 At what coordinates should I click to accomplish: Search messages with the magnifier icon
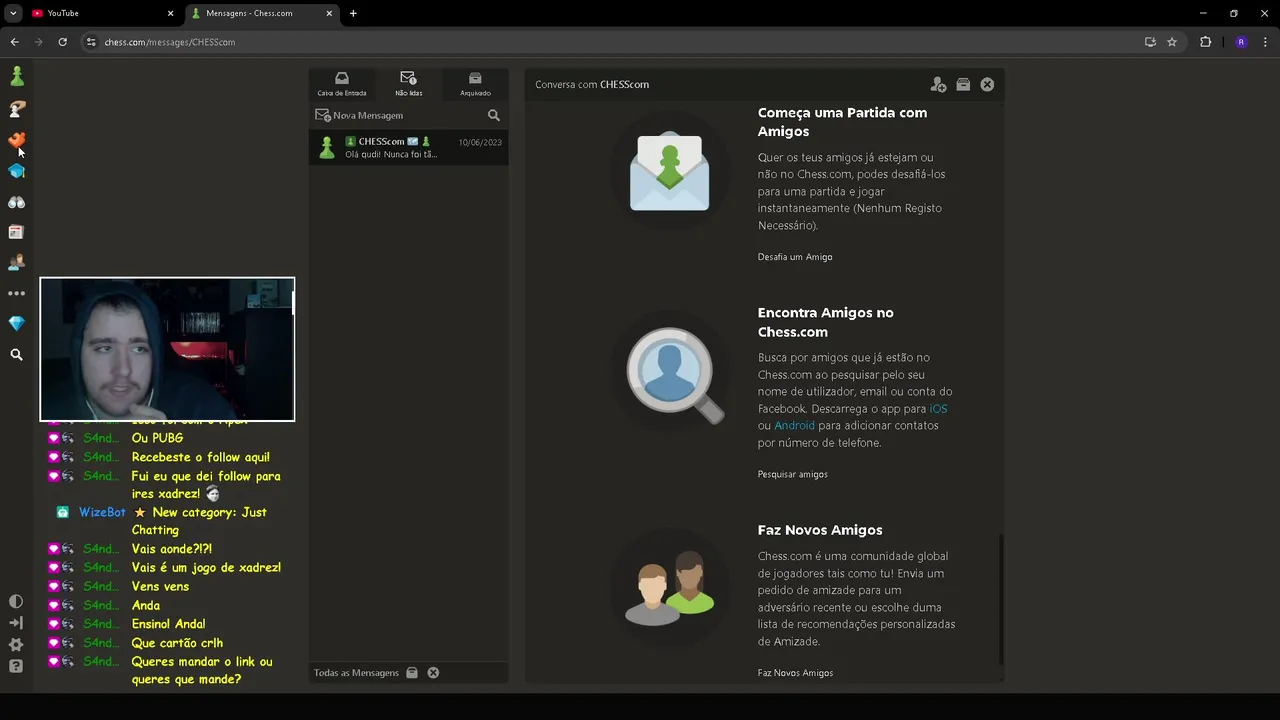coord(493,116)
